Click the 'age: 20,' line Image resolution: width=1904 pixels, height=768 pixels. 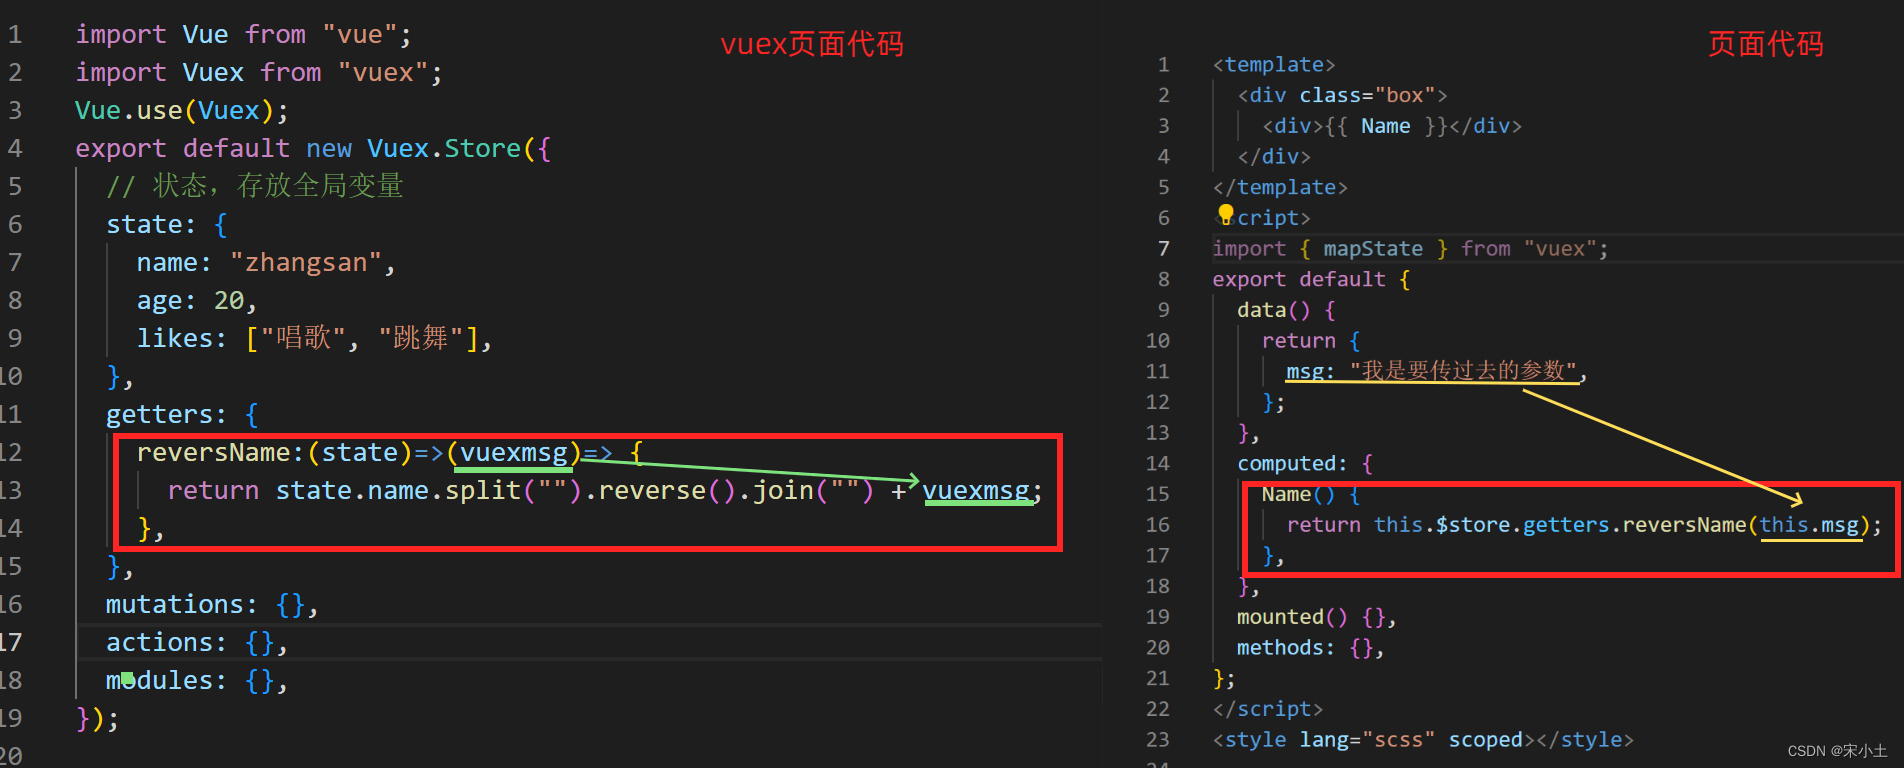(x=197, y=301)
